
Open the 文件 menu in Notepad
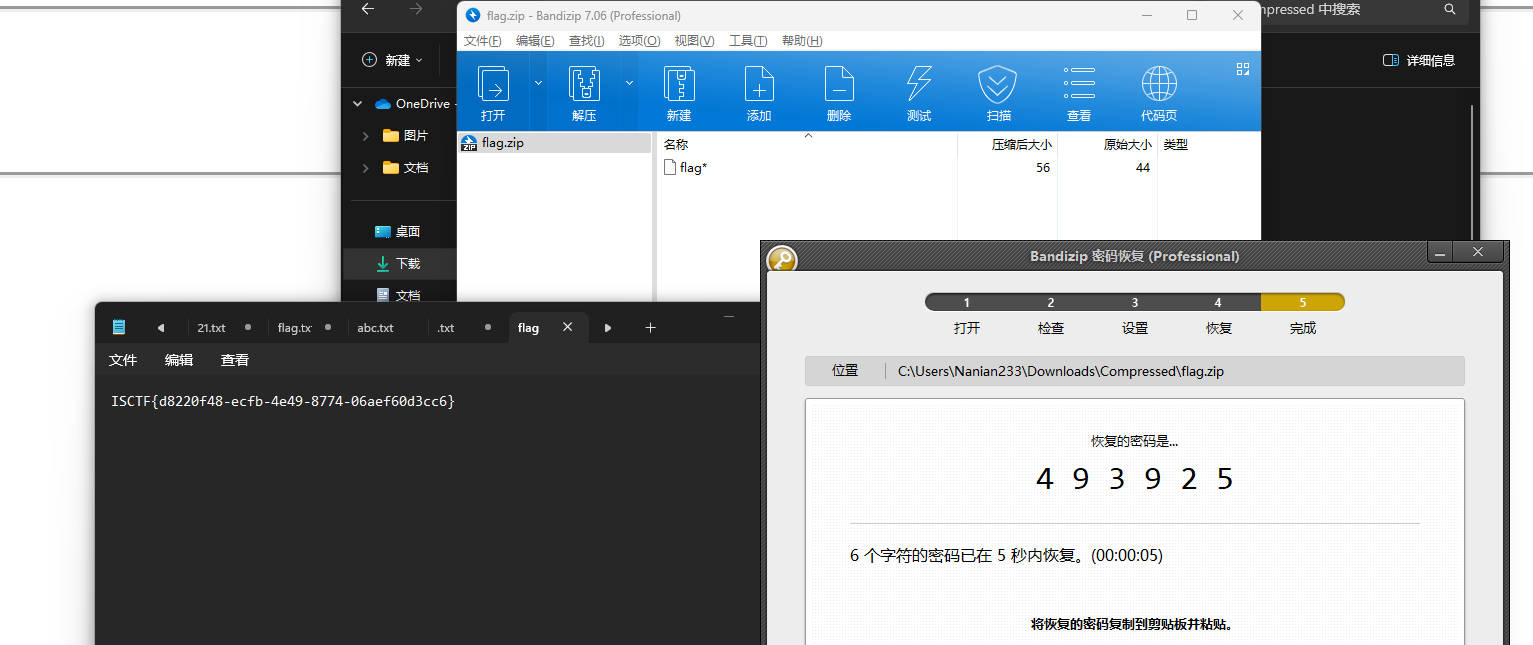pos(123,360)
